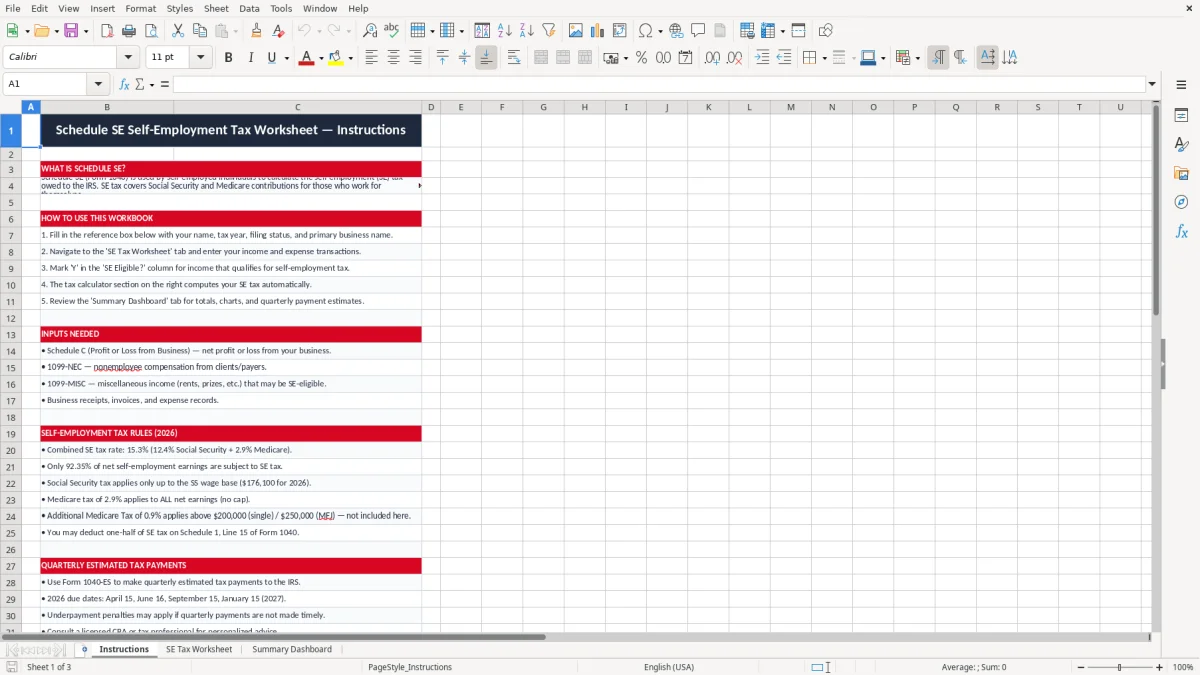
Task: Switch to SE Tax Worksheet tab
Action: click(x=199, y=649)
